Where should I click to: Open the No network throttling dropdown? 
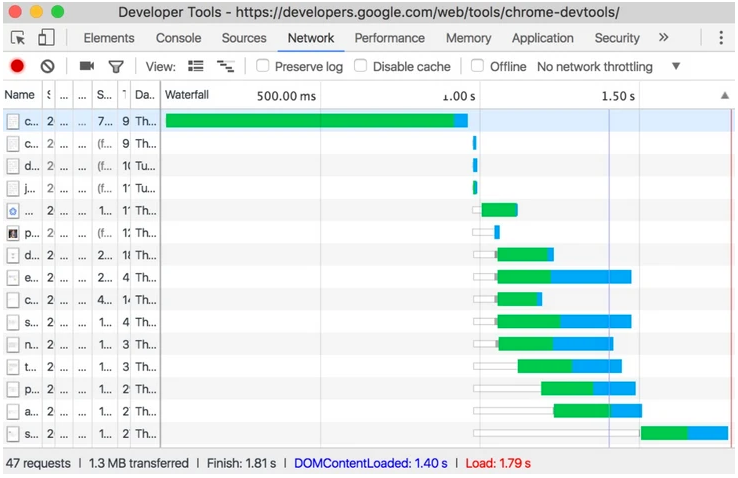coord(608,66)
